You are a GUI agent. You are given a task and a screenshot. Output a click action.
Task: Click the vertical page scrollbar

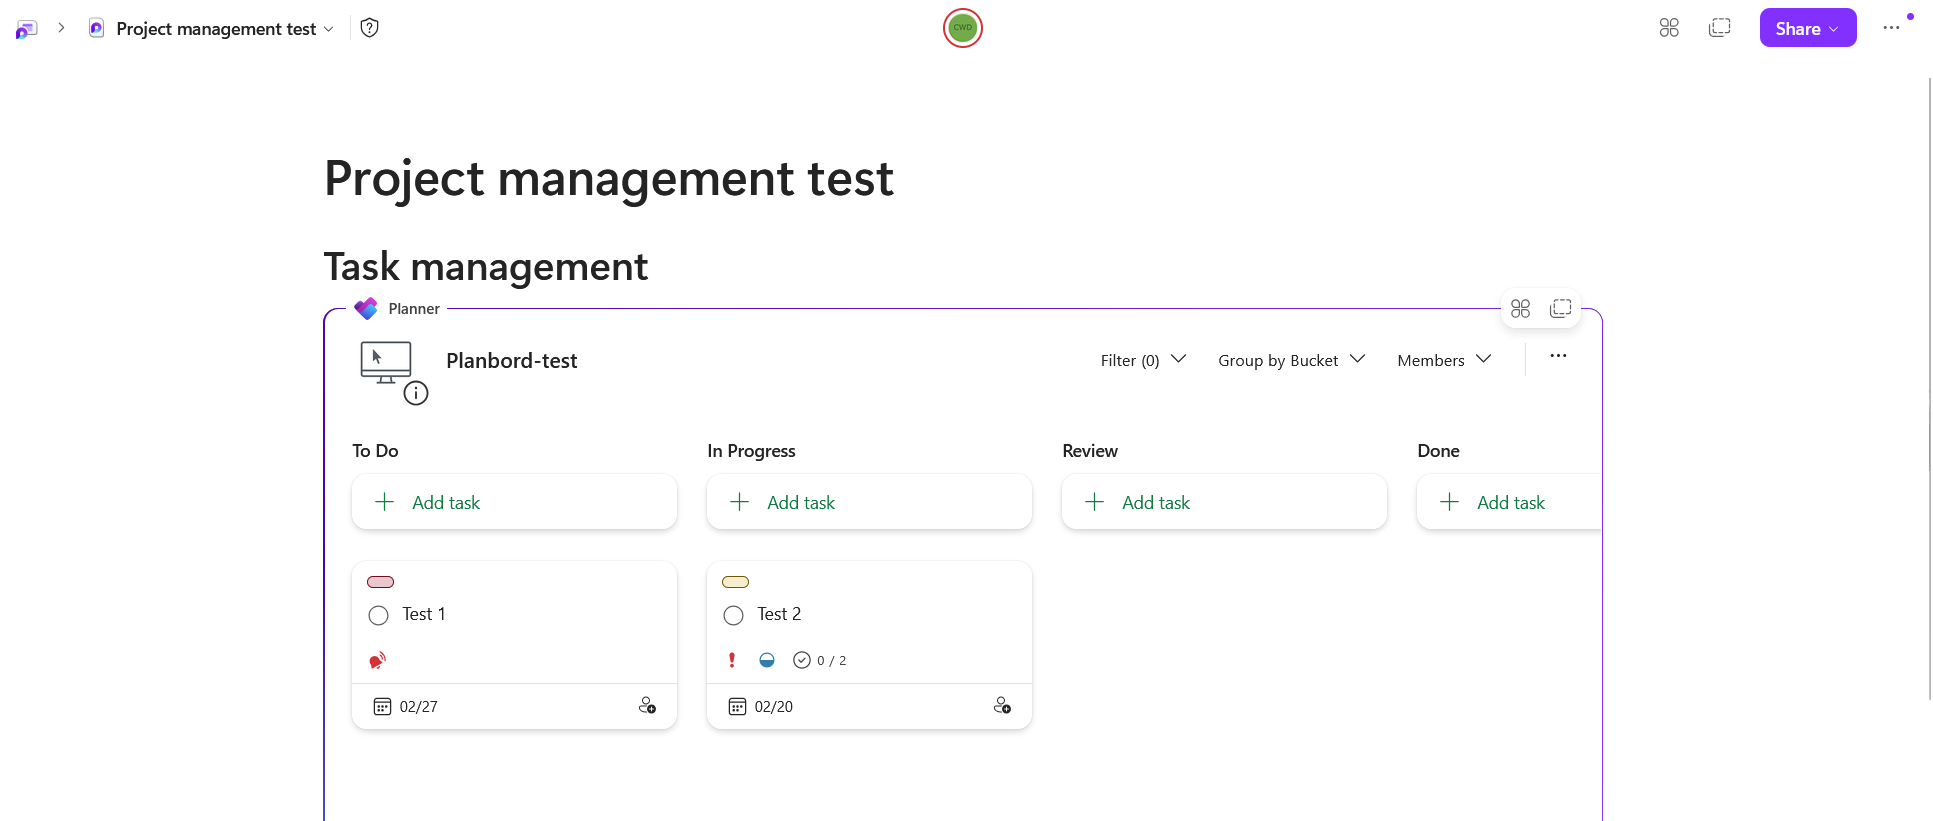1929,390
